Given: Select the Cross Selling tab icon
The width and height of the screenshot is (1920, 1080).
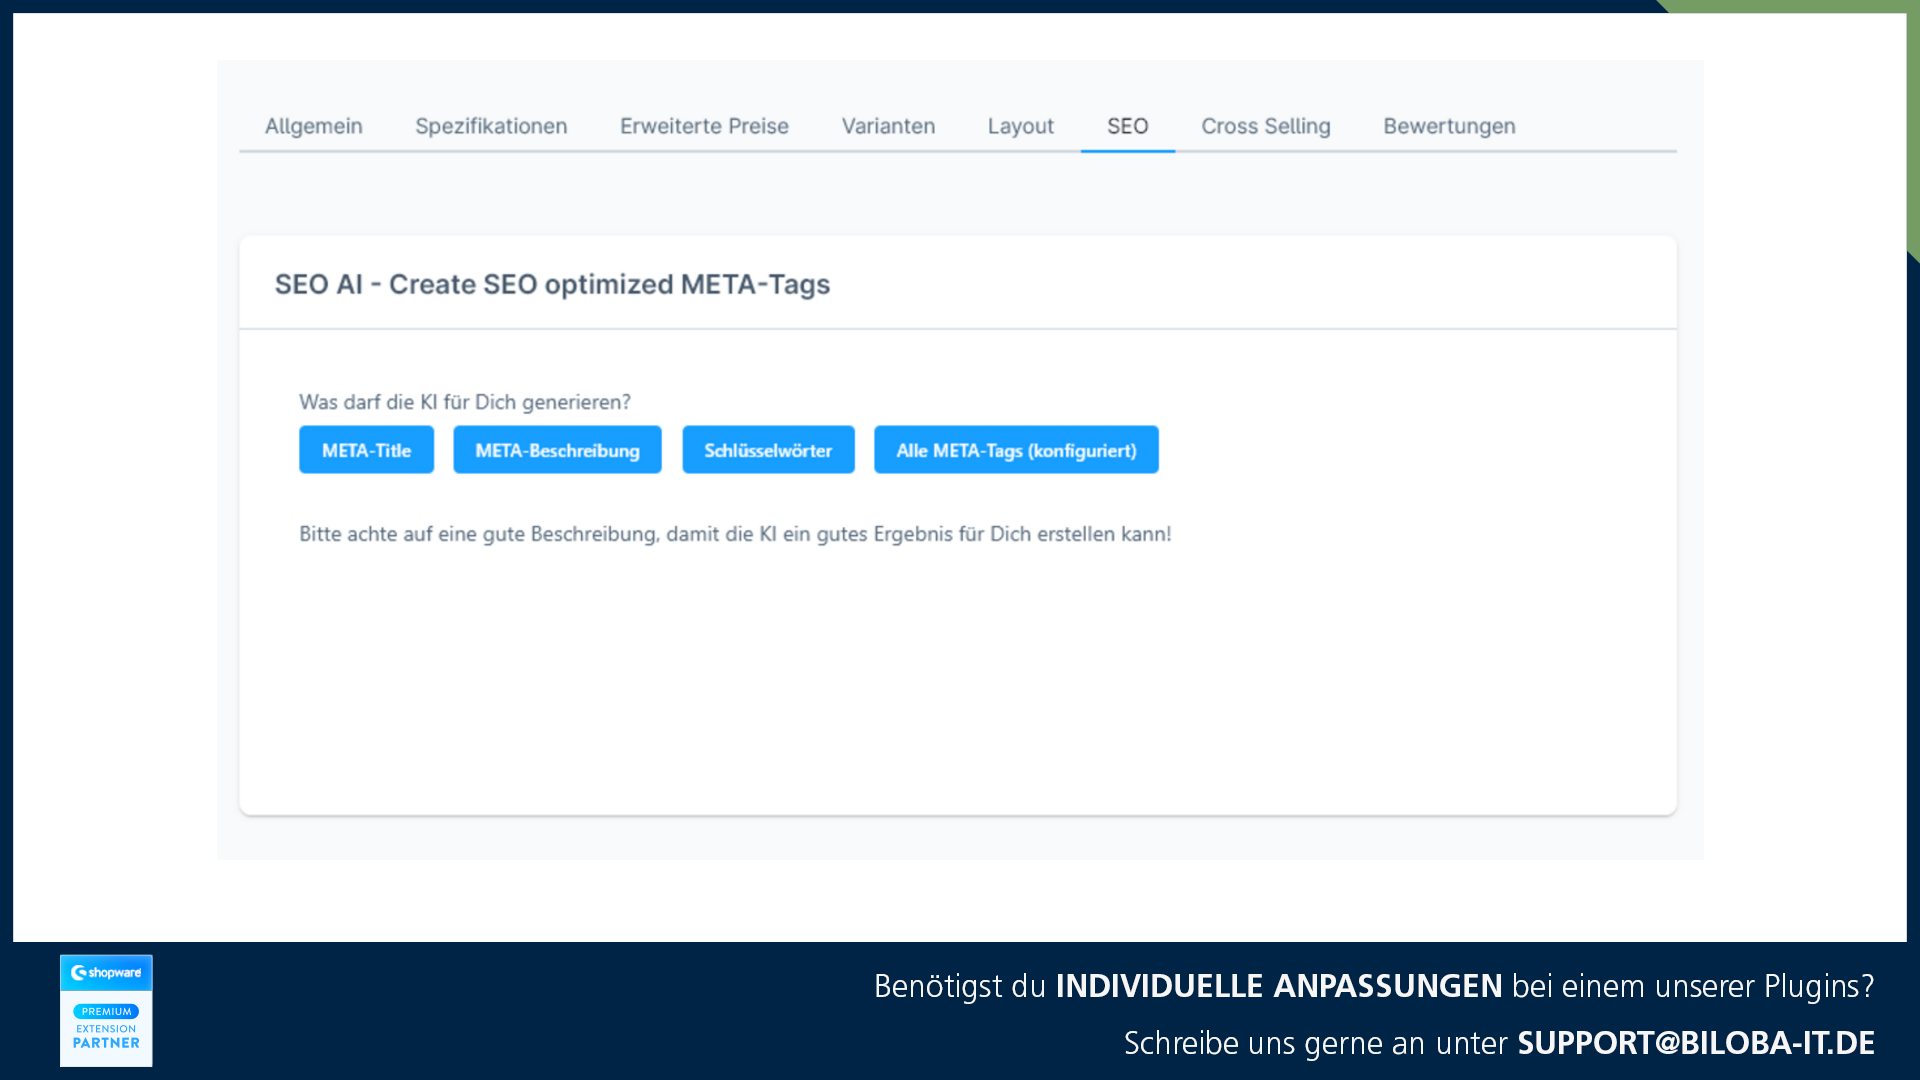Looking at the screenshot, I should click(x=1266, y=125).
